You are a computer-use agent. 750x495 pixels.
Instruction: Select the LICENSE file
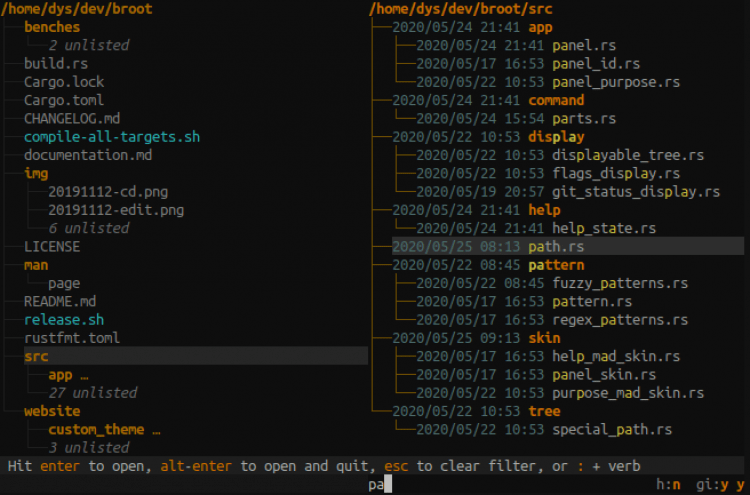pyautogui.click(x=52, y=247)
